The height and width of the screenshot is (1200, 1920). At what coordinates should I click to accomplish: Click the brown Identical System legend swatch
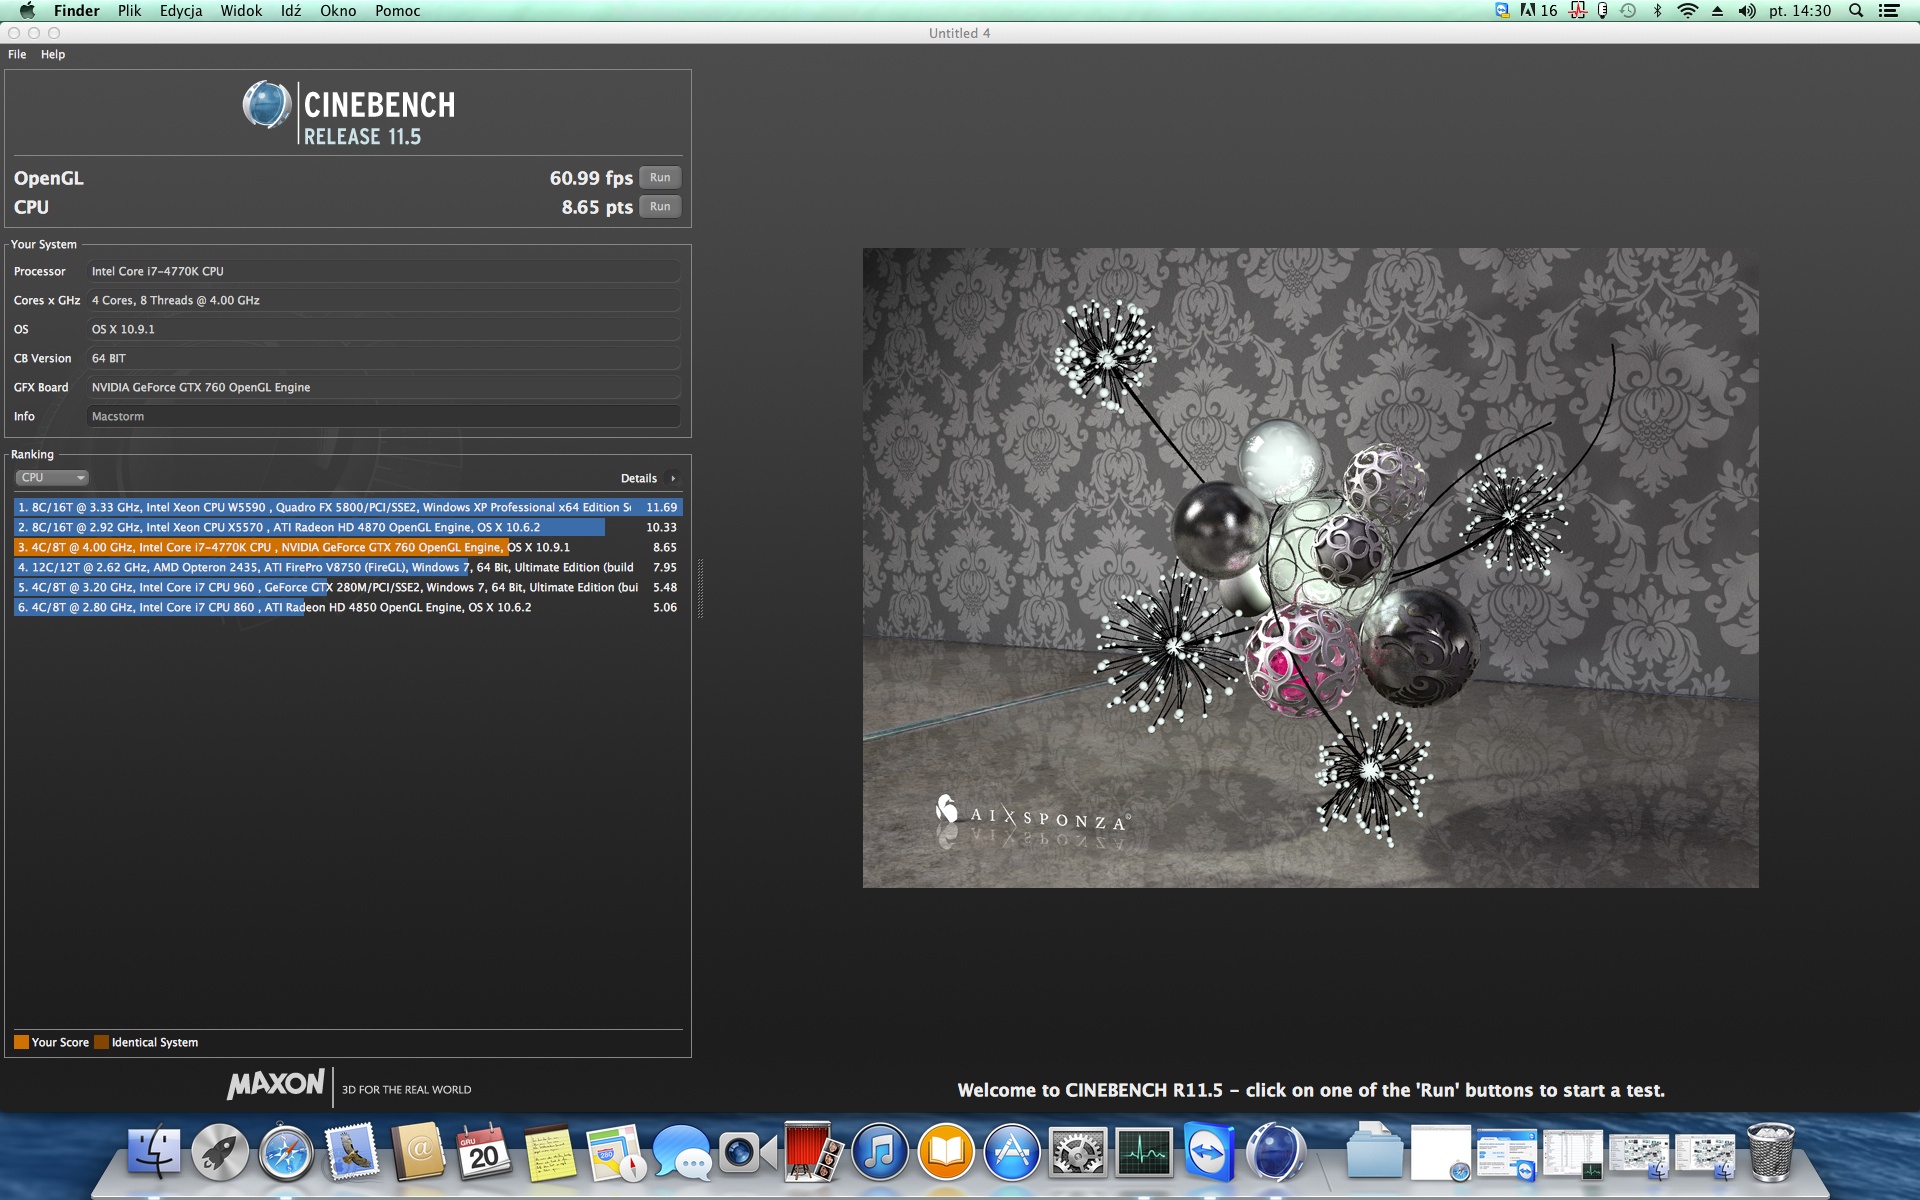(x=101, y=1042)
